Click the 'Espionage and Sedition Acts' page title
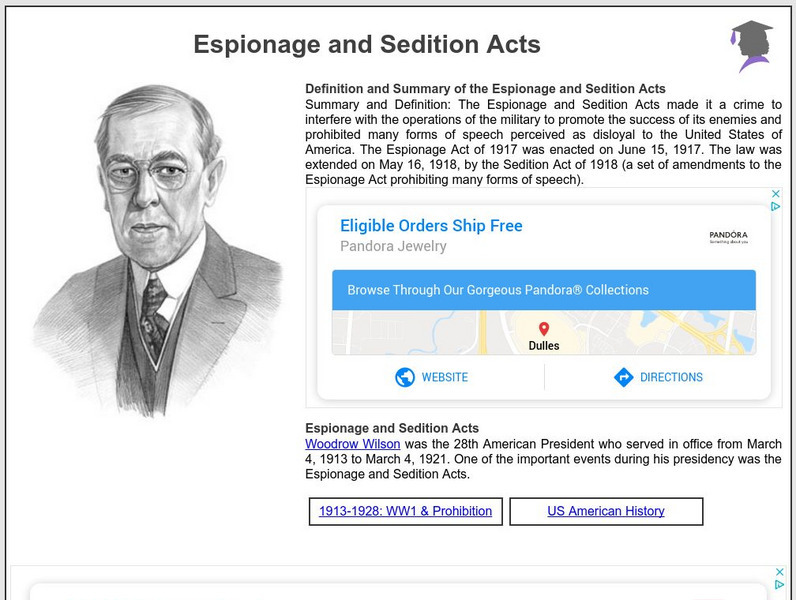Image resolution: width=796 pixels, height=600 pixels. [x=366, y=44]
